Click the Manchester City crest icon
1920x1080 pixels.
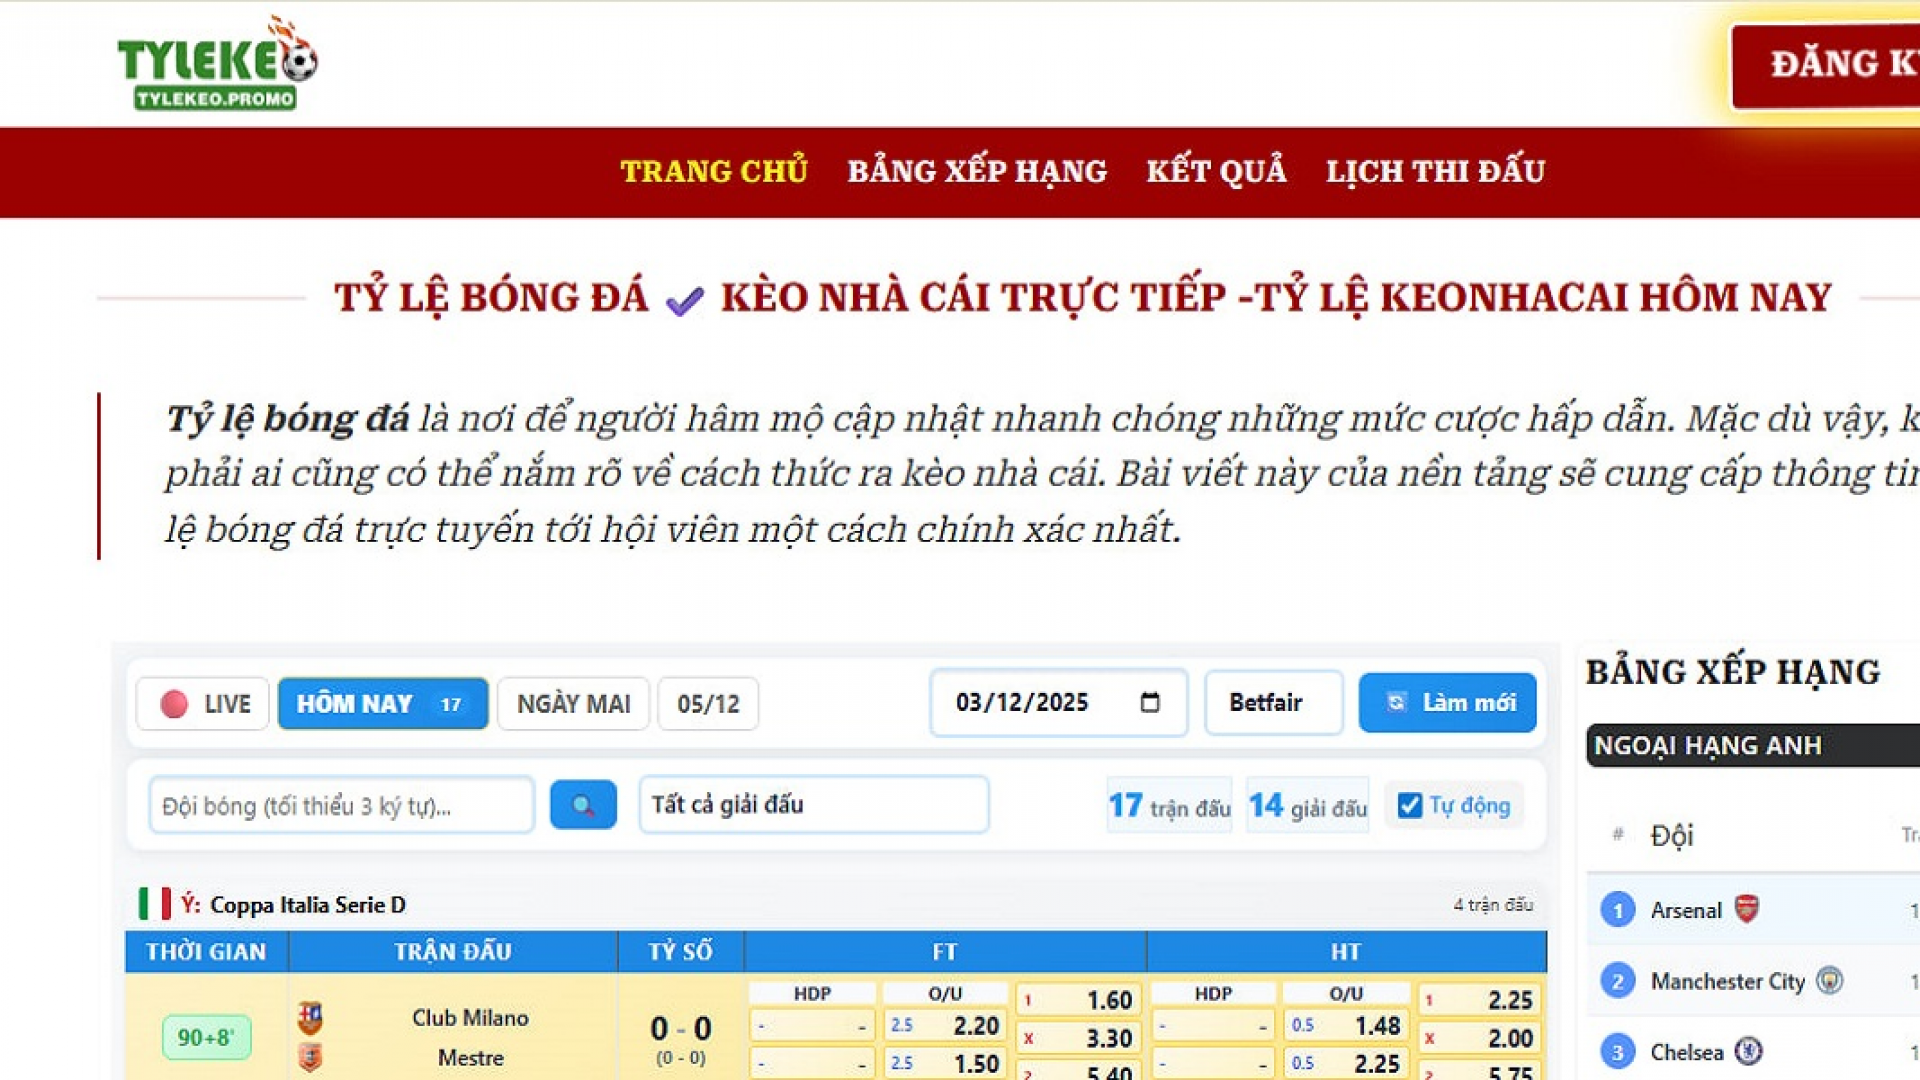coord(1829,980)
